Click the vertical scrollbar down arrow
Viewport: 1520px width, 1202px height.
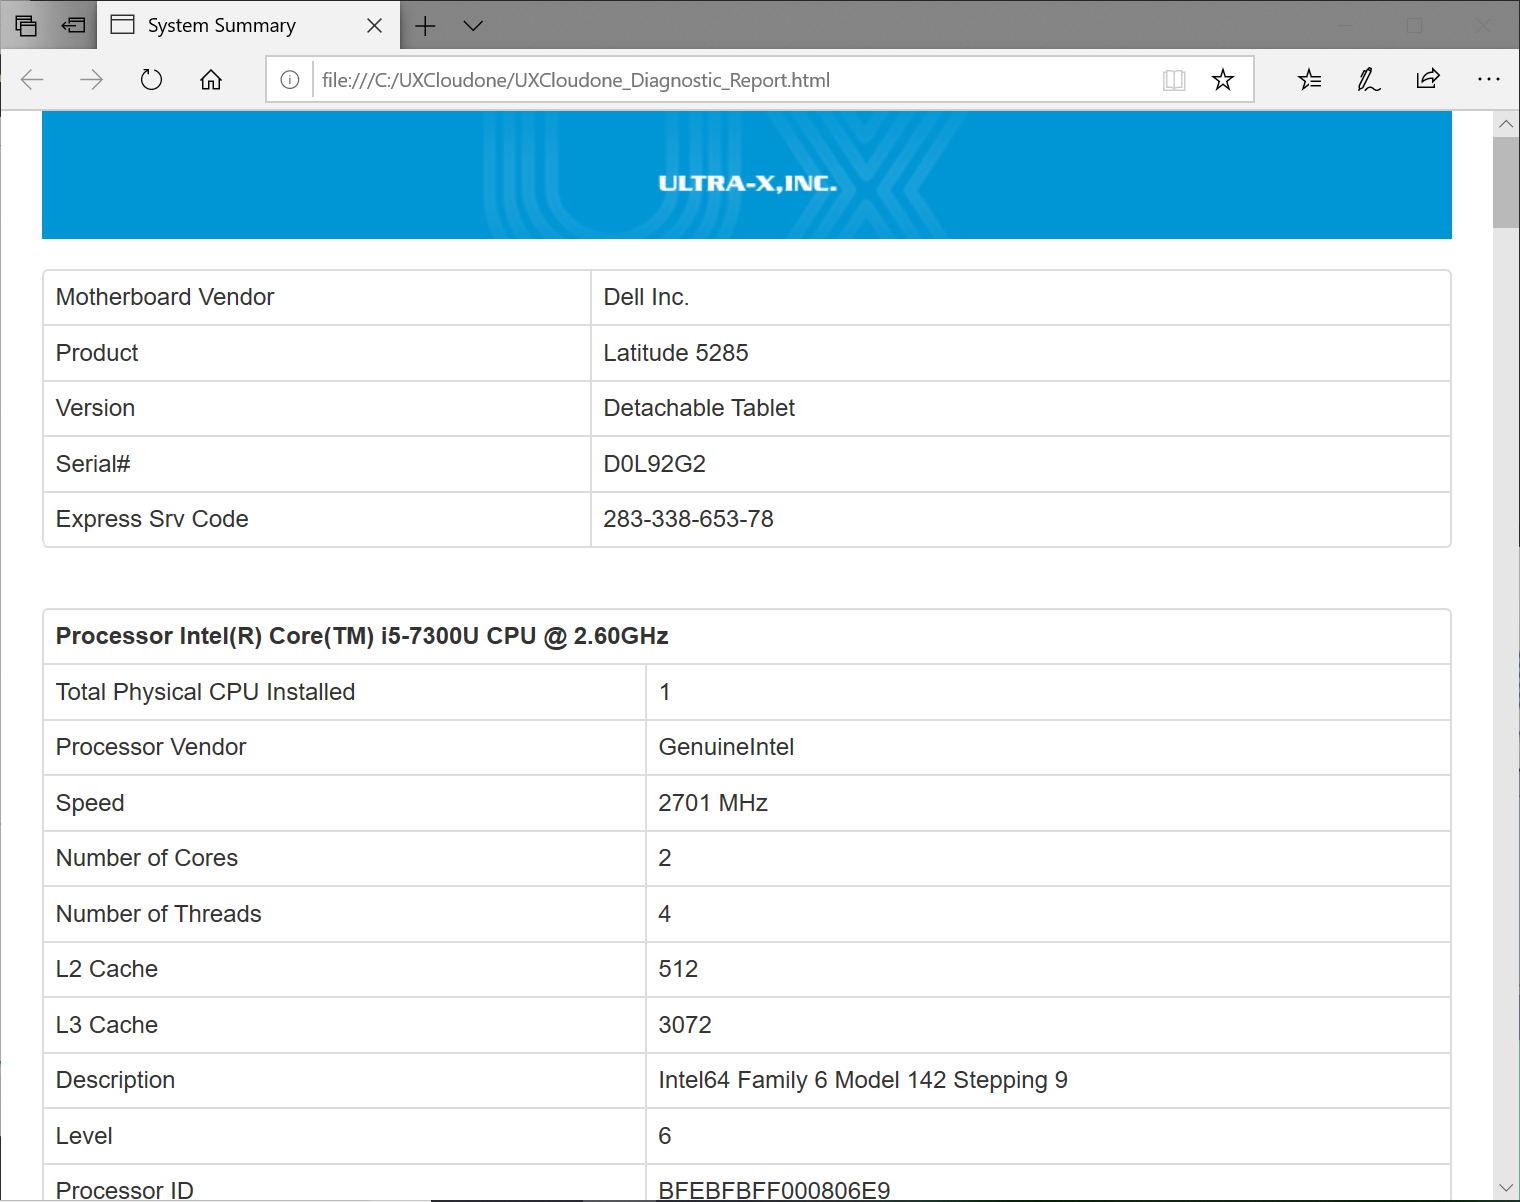pyautogui.click(x=1506, y=1188)
